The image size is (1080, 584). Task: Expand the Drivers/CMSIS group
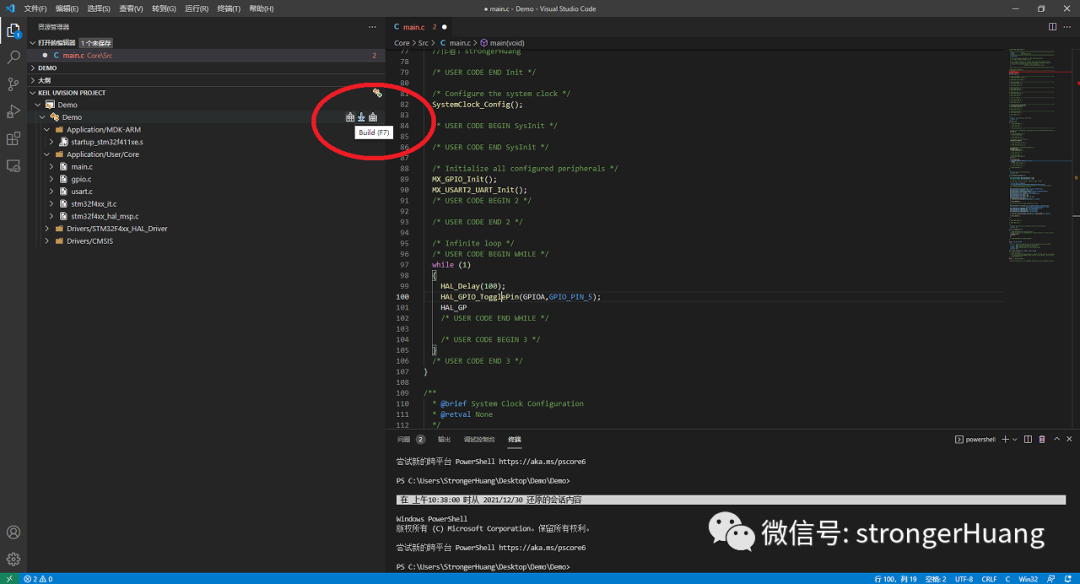[47, 241]
